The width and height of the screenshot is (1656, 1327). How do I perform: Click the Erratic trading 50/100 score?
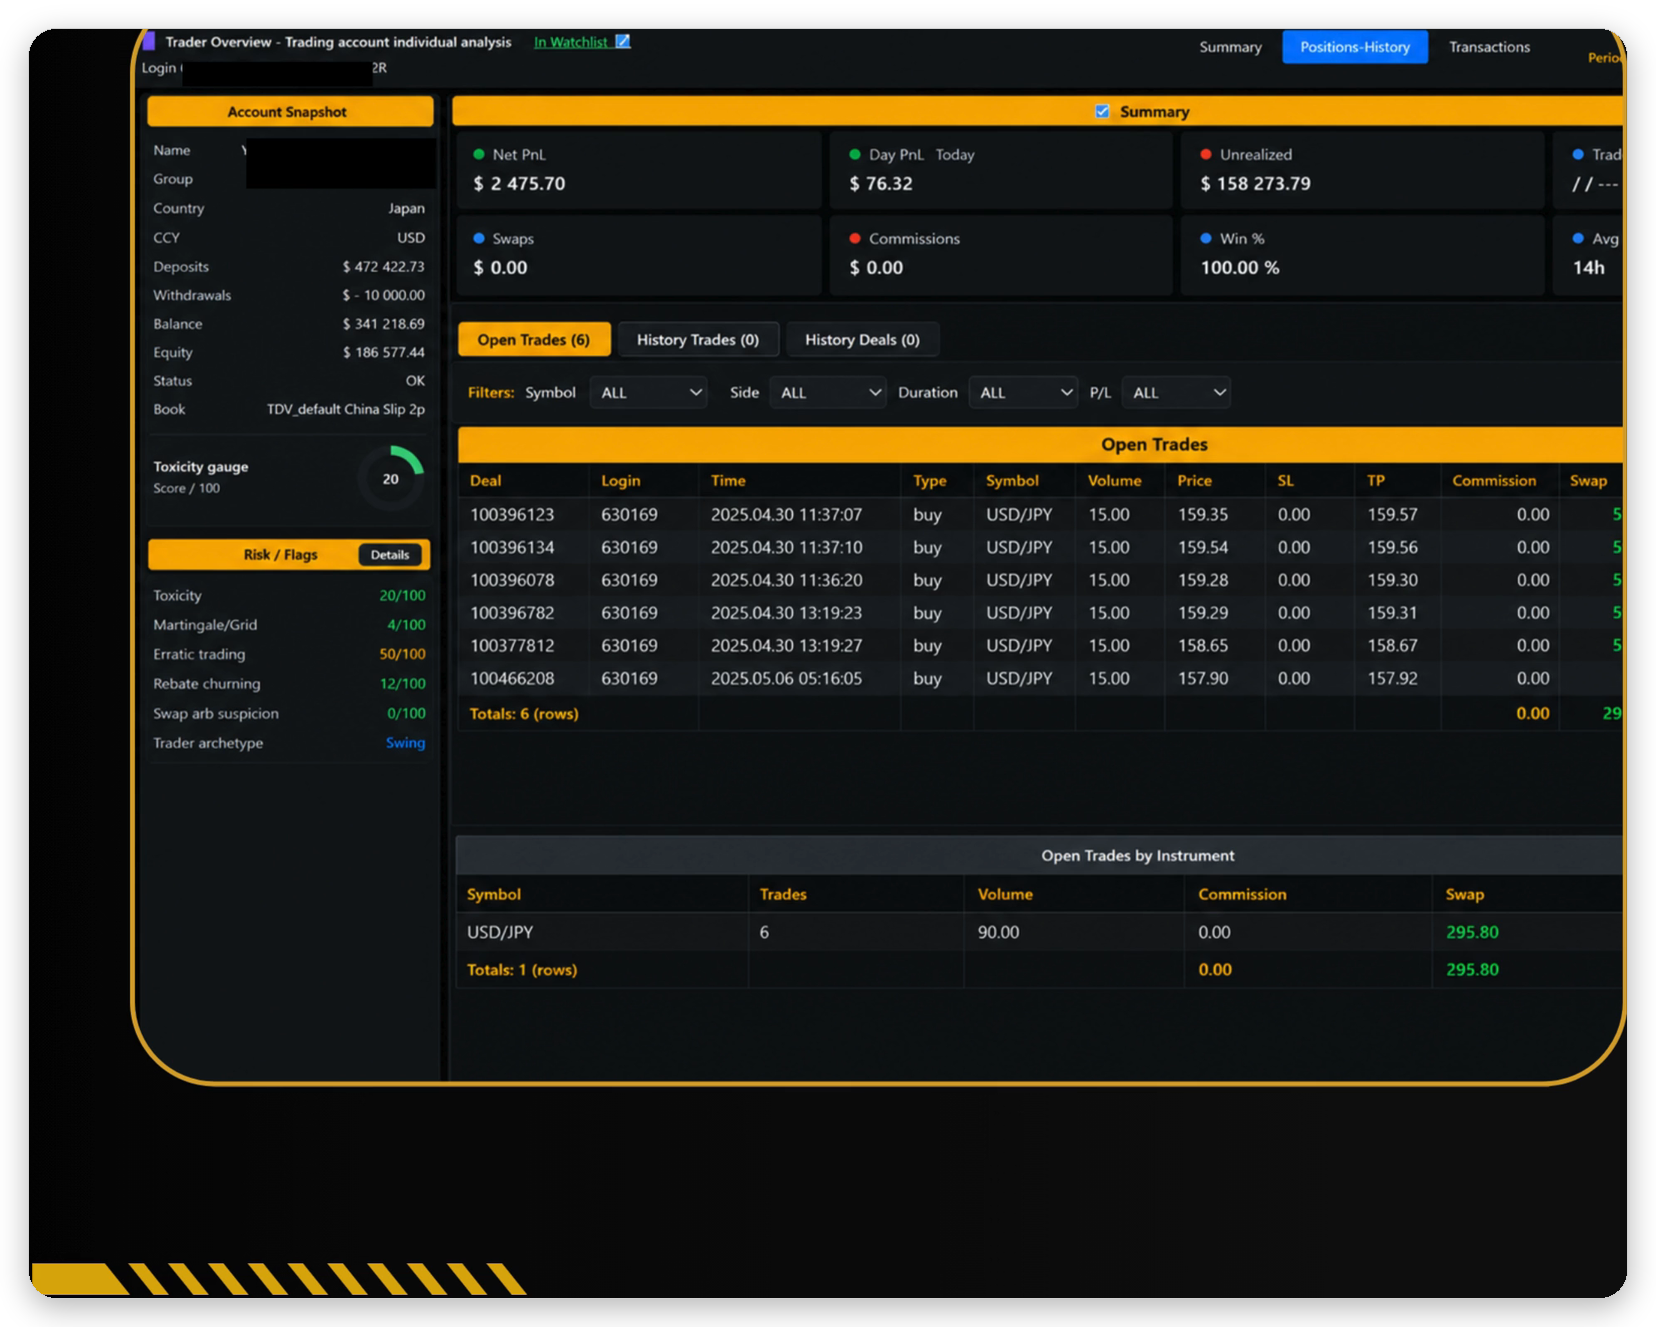coord(402,654)
